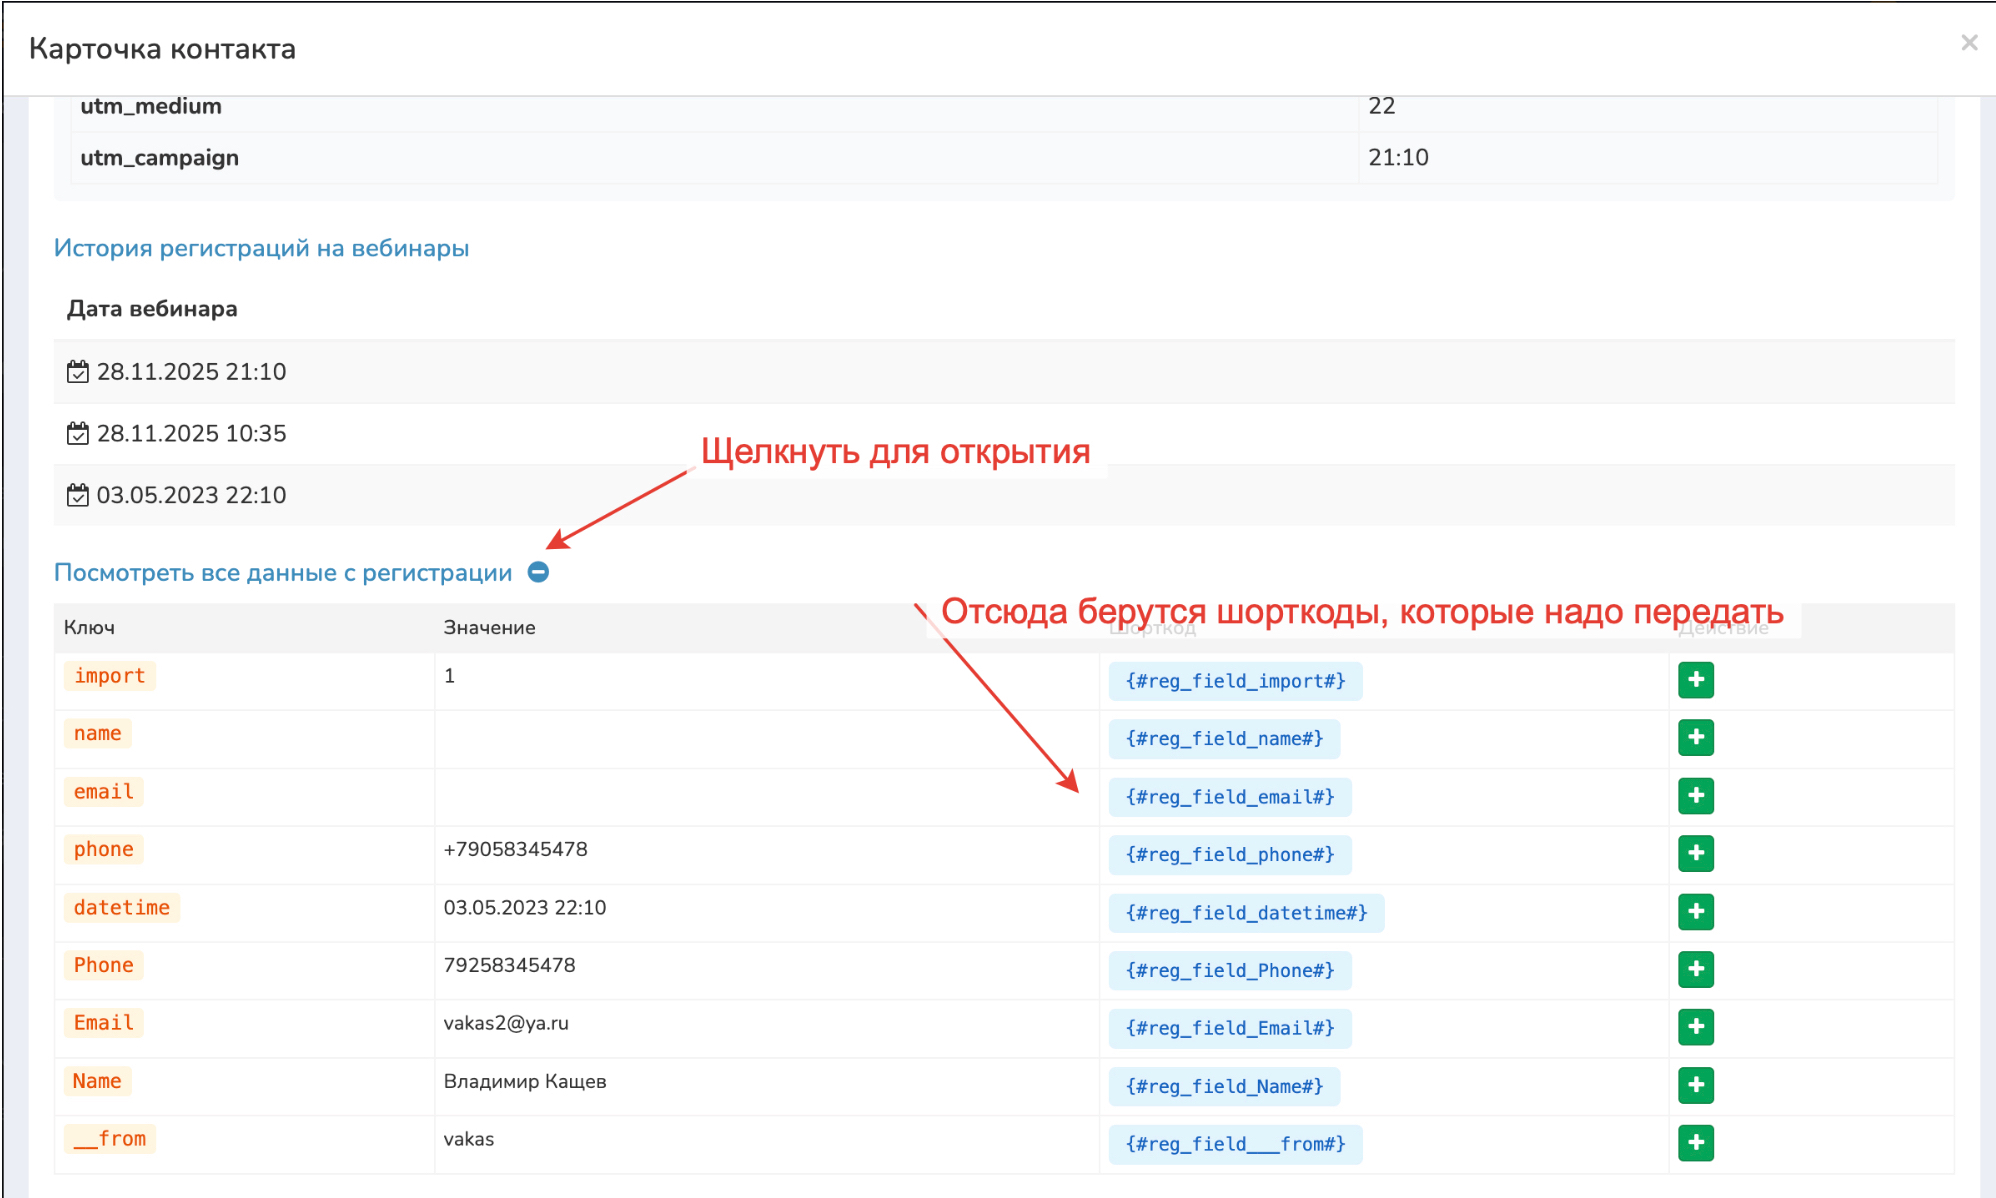The width and height of the screenshot is (1996, 1198).
Task: Click green plus button for import row
Action: point(1695,680)
